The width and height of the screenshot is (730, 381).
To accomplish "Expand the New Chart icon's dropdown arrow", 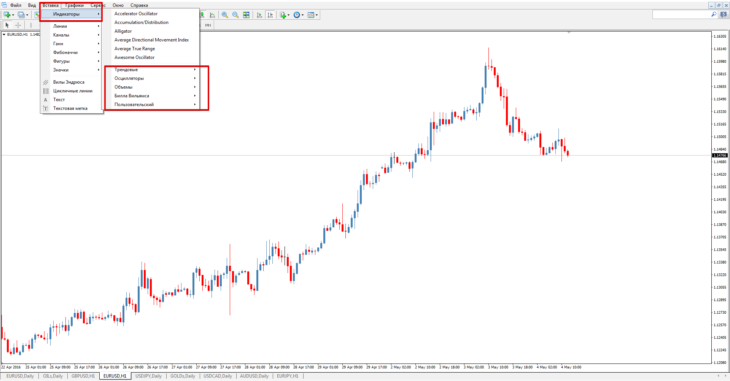I will pyautogui.click(x=13, y=15).
